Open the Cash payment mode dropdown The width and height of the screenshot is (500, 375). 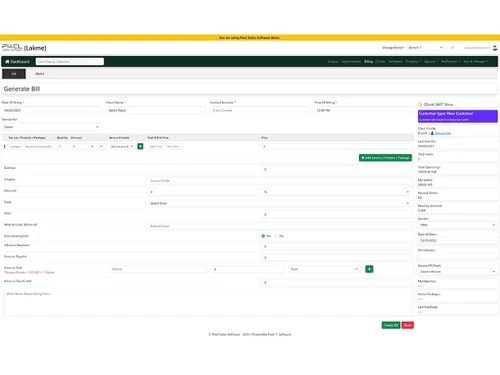(x=324, y=269)
